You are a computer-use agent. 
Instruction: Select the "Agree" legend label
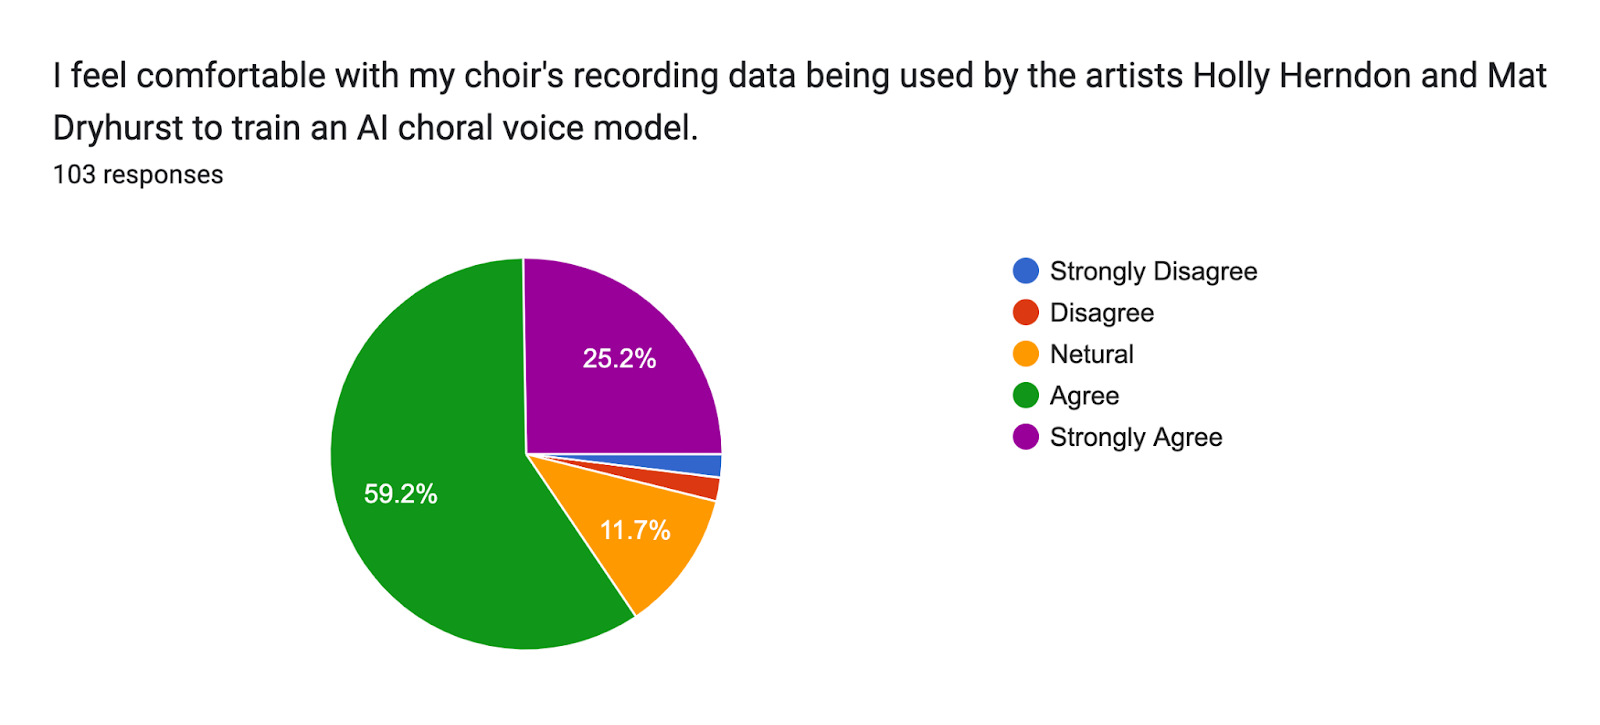coord(1084,396)
